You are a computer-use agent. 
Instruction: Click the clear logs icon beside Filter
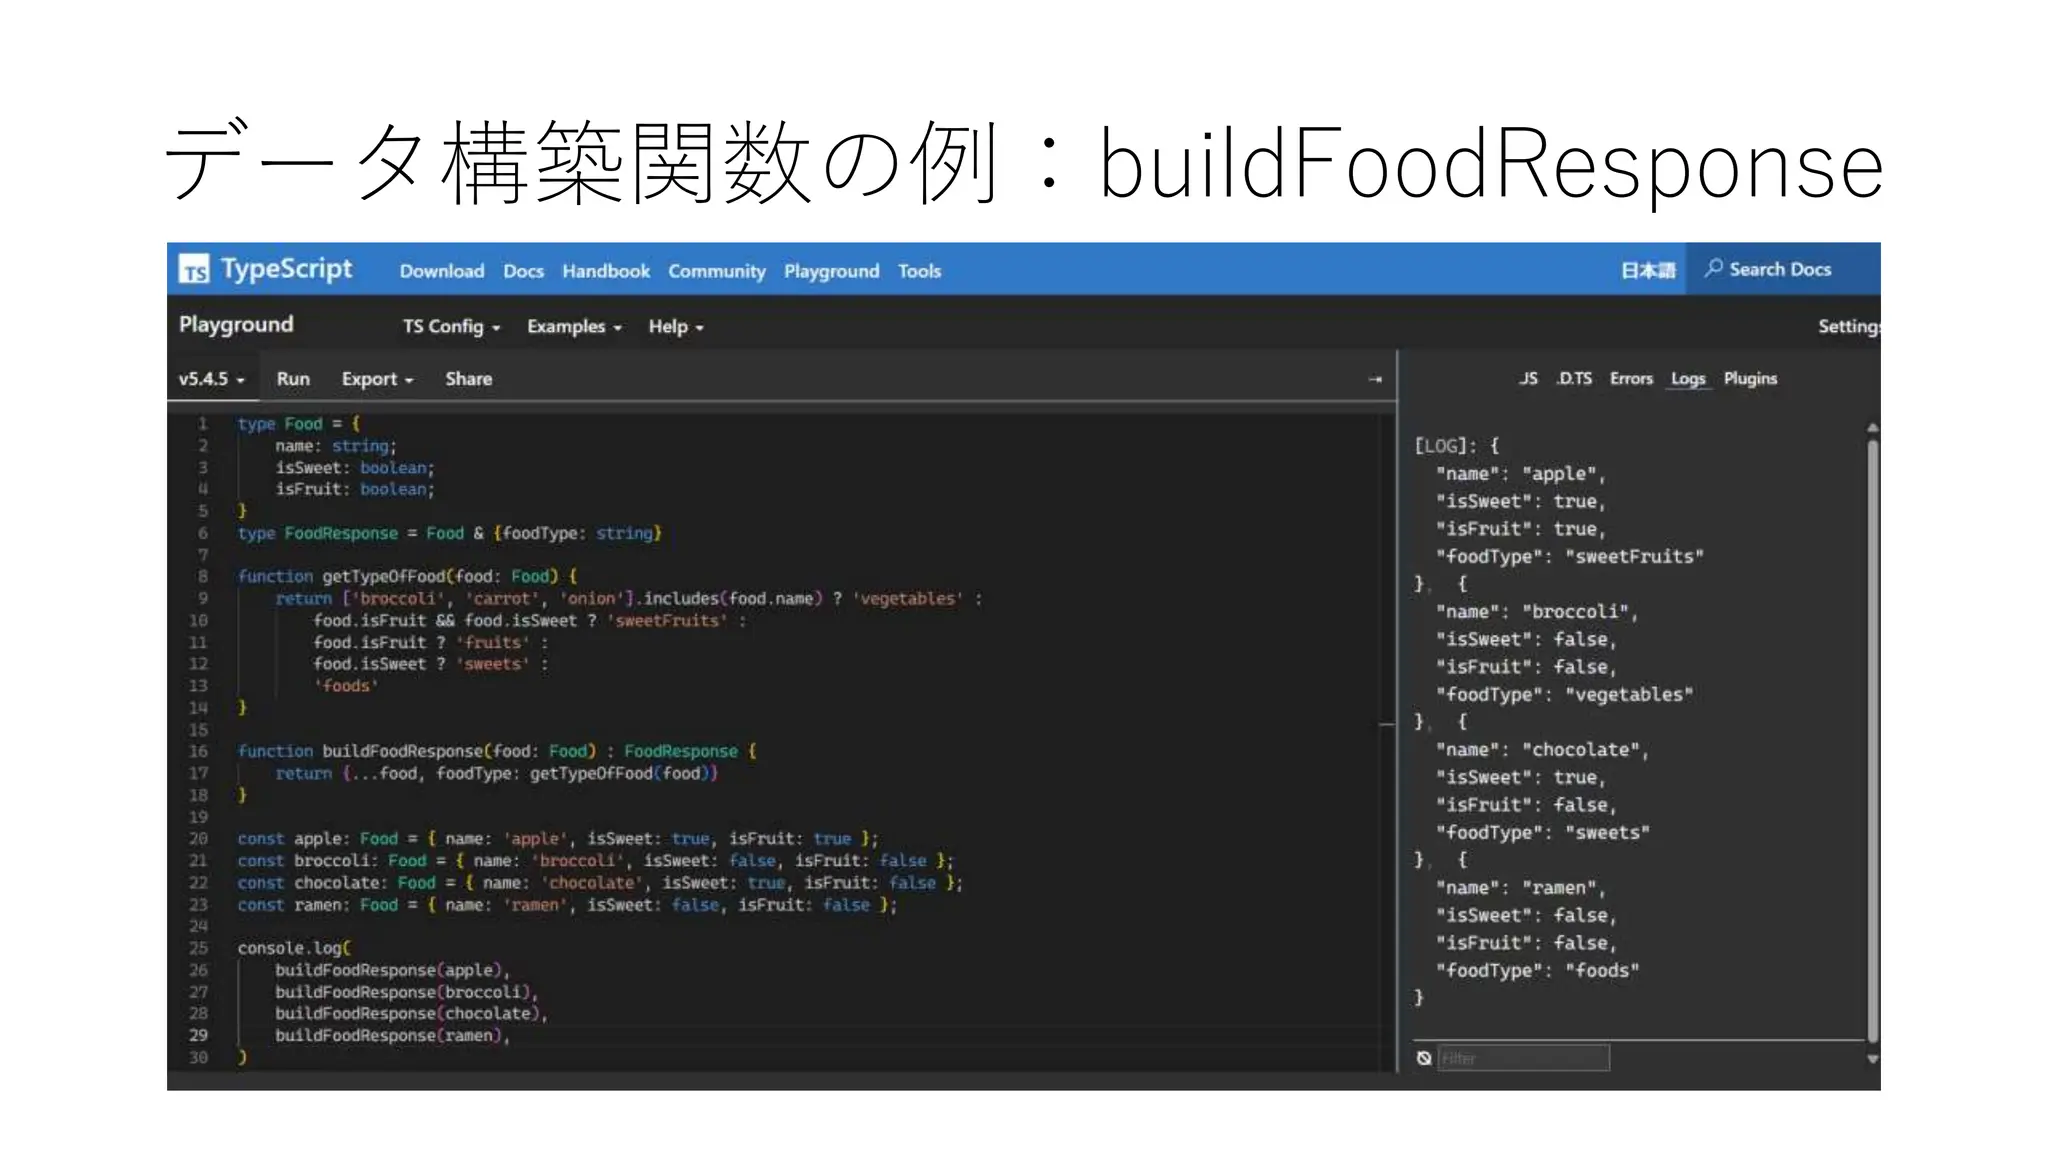1424,1058
